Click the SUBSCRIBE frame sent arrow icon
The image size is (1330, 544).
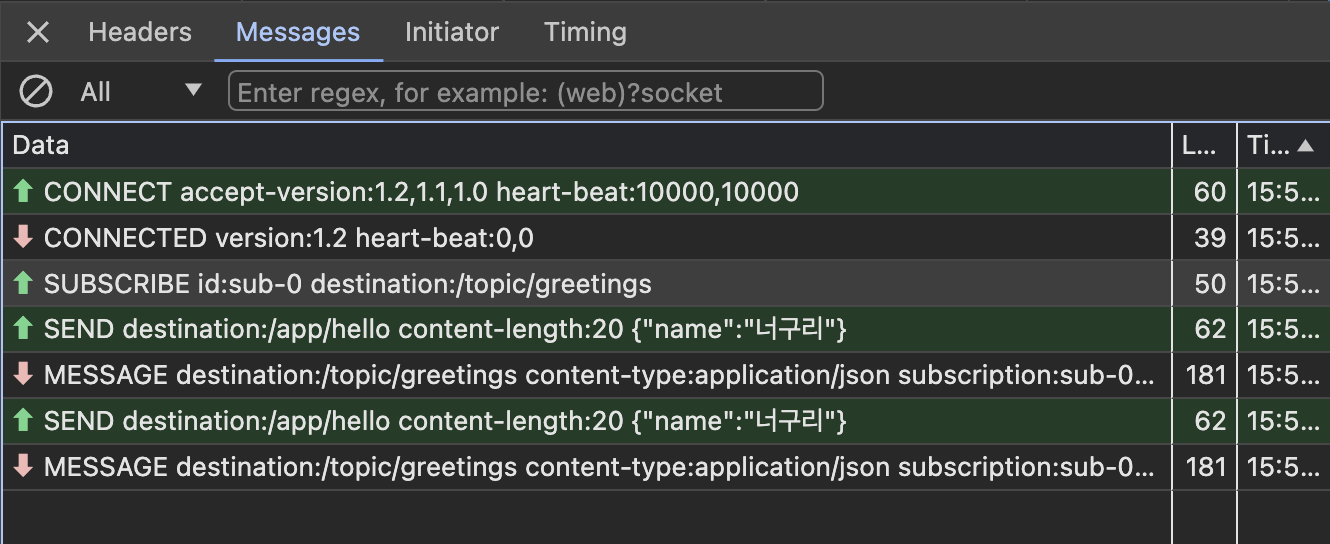pos(23,284)
